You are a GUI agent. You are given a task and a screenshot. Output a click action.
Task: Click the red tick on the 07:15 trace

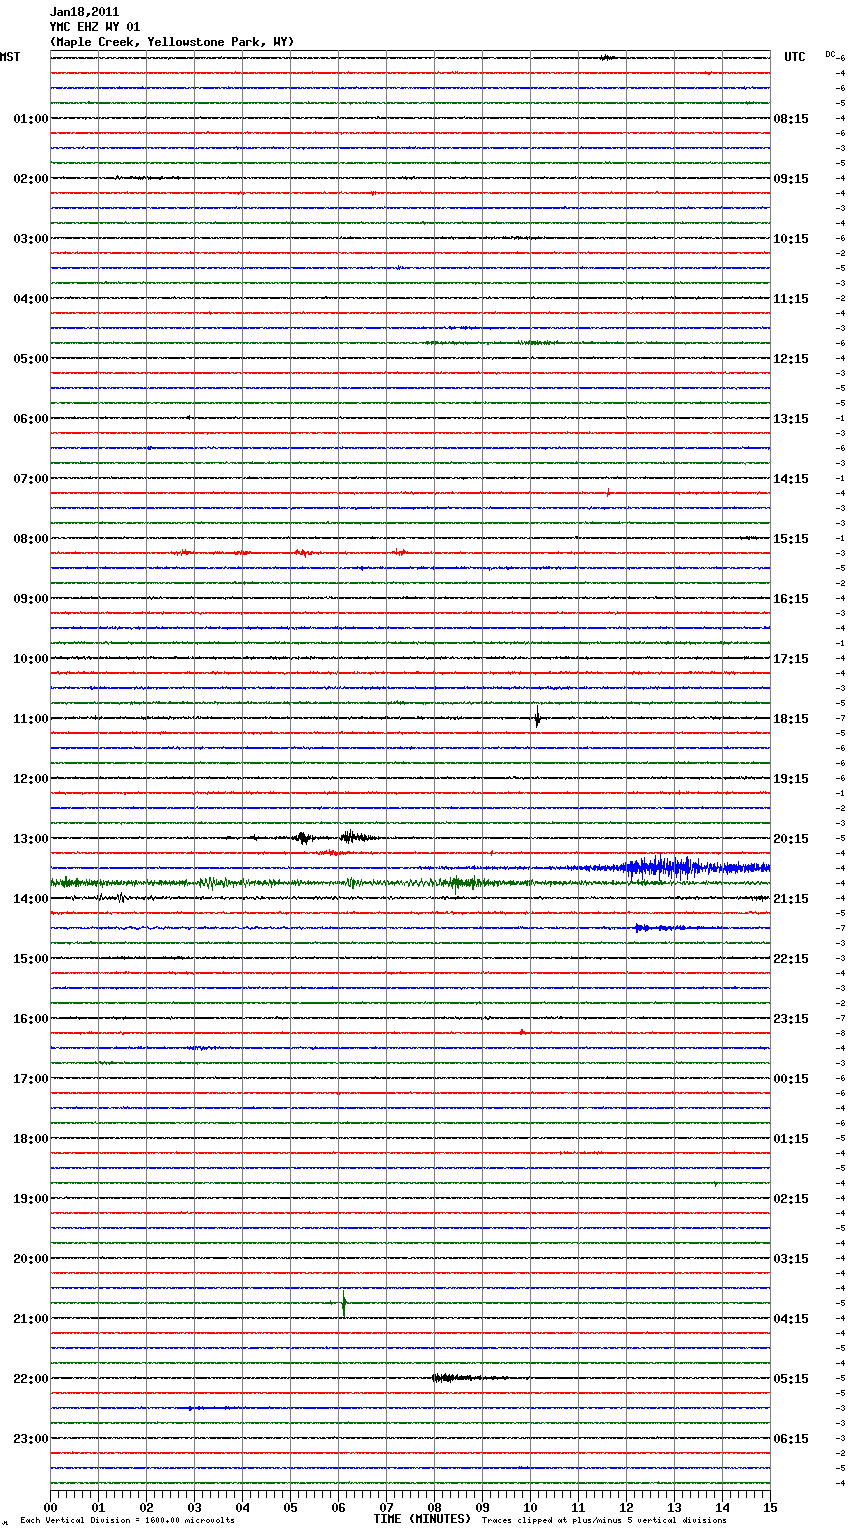(x=608, y=492)
